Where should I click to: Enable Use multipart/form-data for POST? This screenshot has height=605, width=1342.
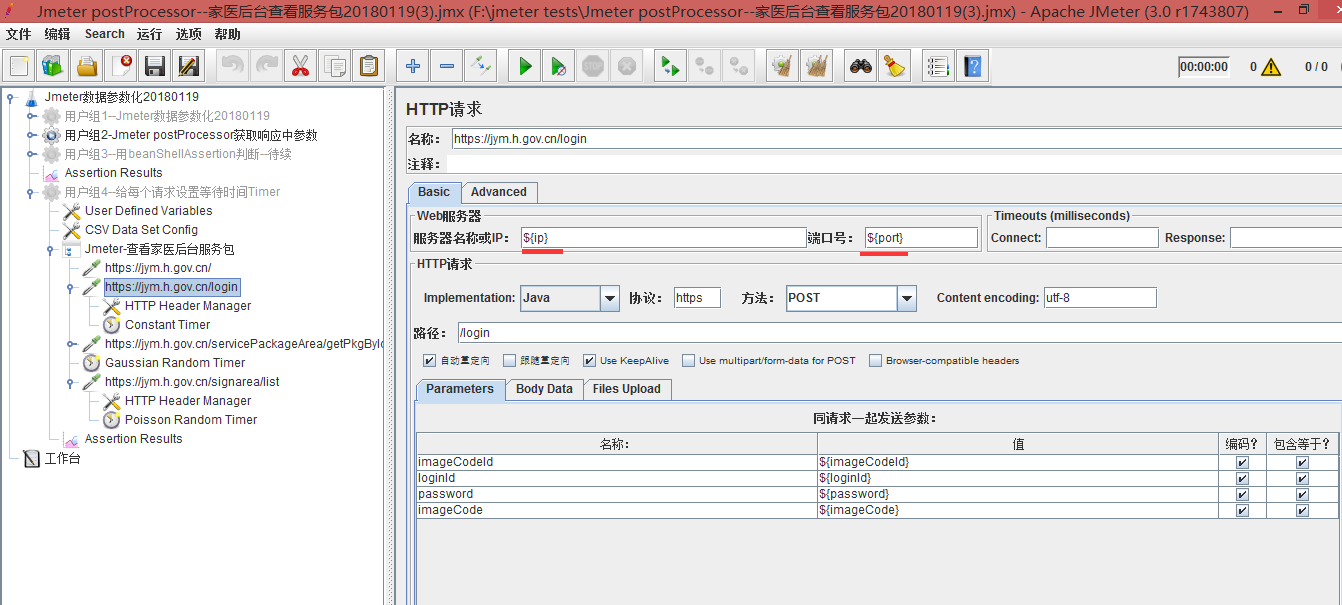(688, 360)
